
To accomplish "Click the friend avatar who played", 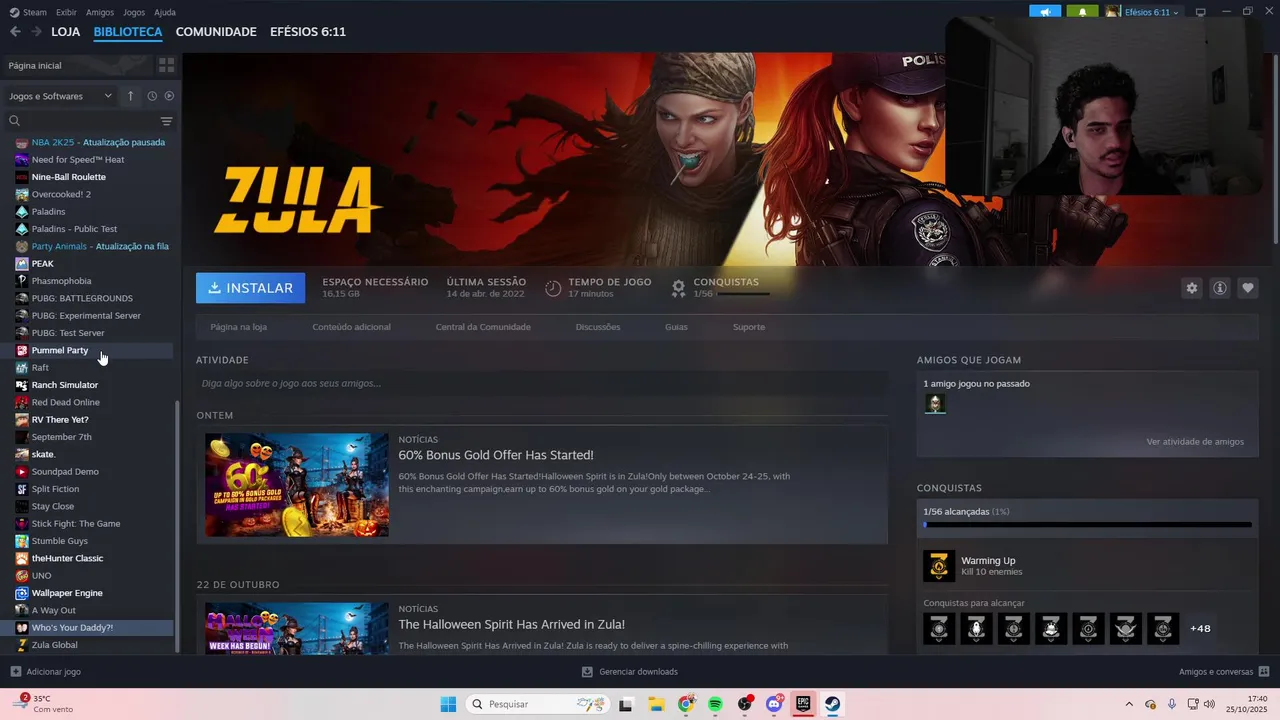I will pos(935,403).
